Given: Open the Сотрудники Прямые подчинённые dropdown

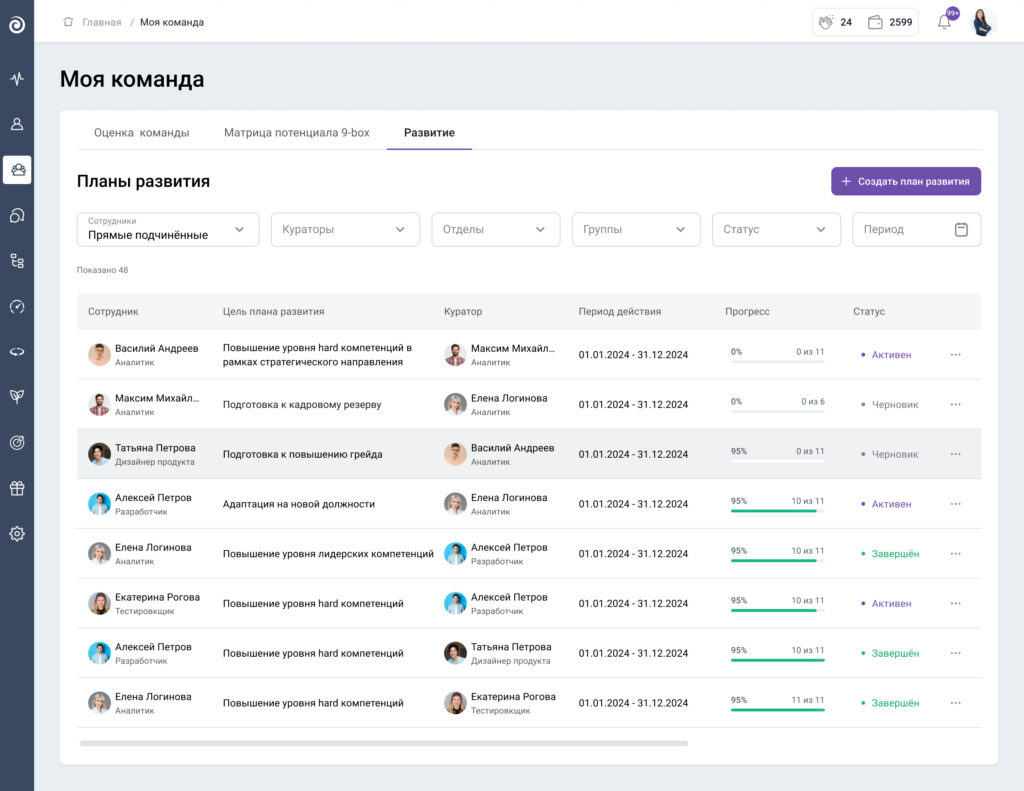Looking at the screenshot, I should (168, 229).
